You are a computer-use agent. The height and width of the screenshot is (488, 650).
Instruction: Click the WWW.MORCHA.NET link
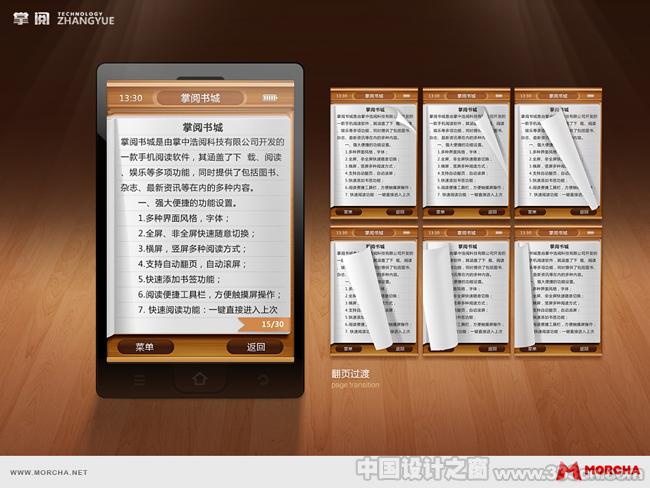tap(49, 472)
